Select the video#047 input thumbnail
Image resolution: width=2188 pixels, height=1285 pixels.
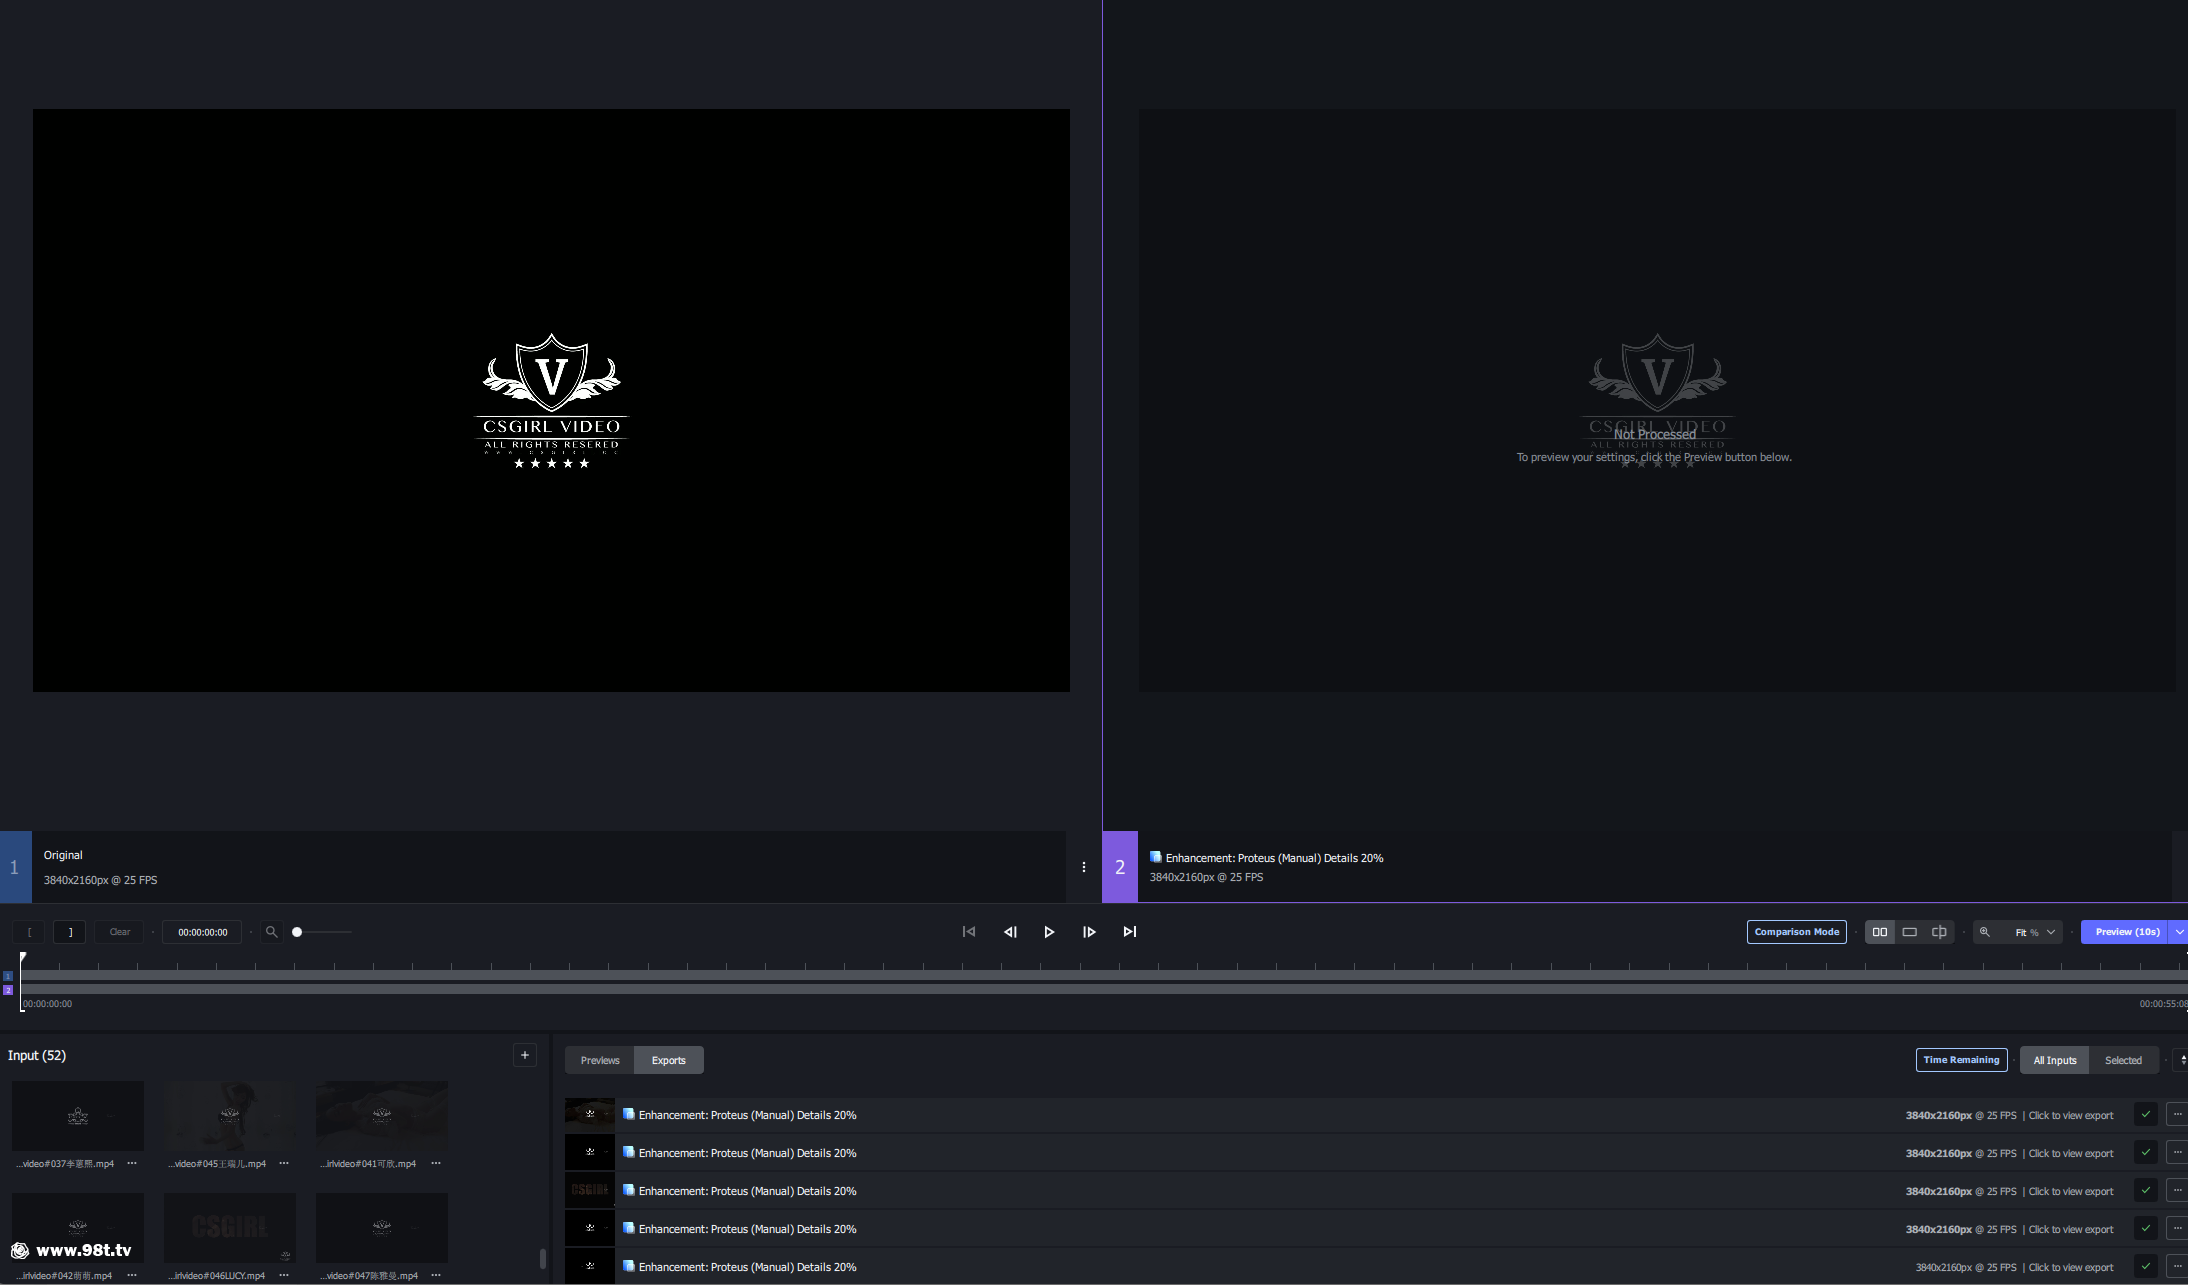[382, 1228]
